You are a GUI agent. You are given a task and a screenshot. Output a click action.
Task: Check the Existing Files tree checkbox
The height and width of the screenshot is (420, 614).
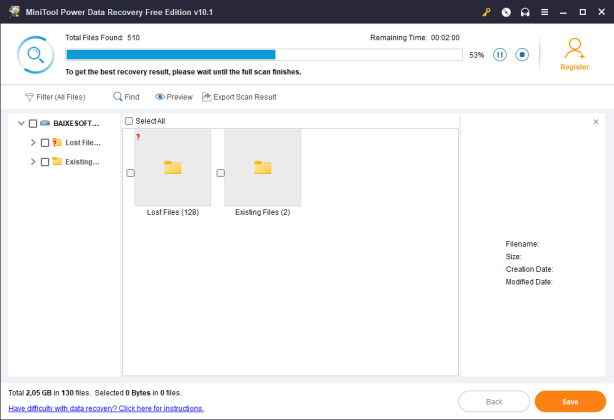(x=45, y=162)
